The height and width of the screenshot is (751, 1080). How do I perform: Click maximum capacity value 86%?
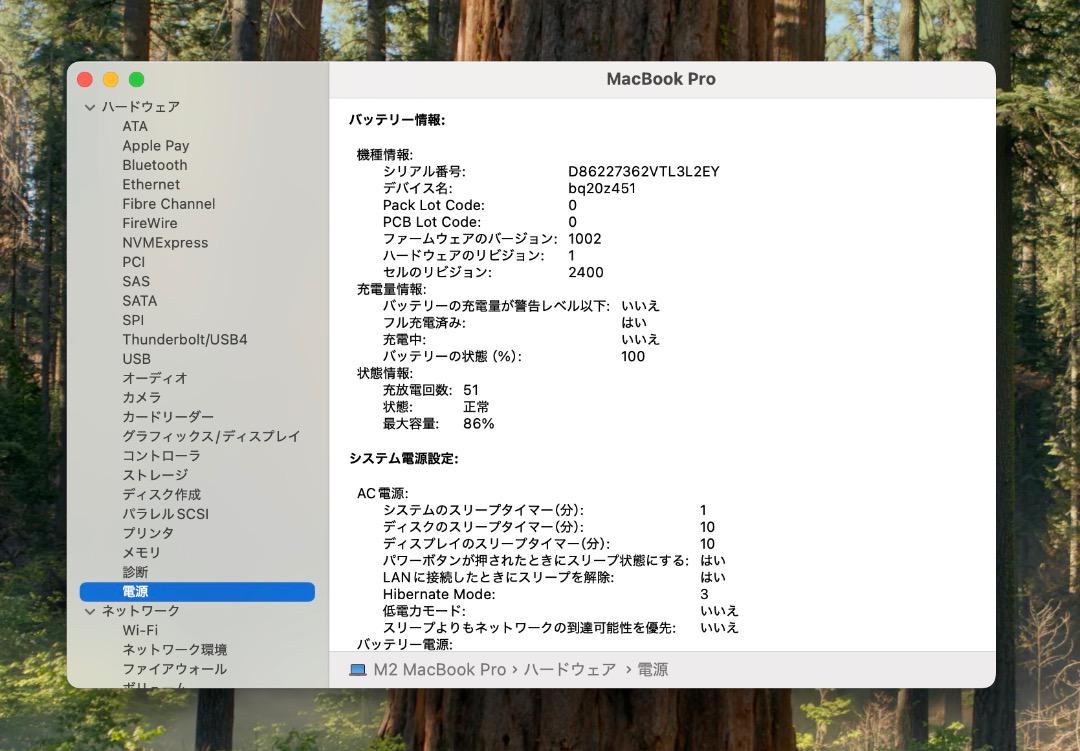click(479, 424)
